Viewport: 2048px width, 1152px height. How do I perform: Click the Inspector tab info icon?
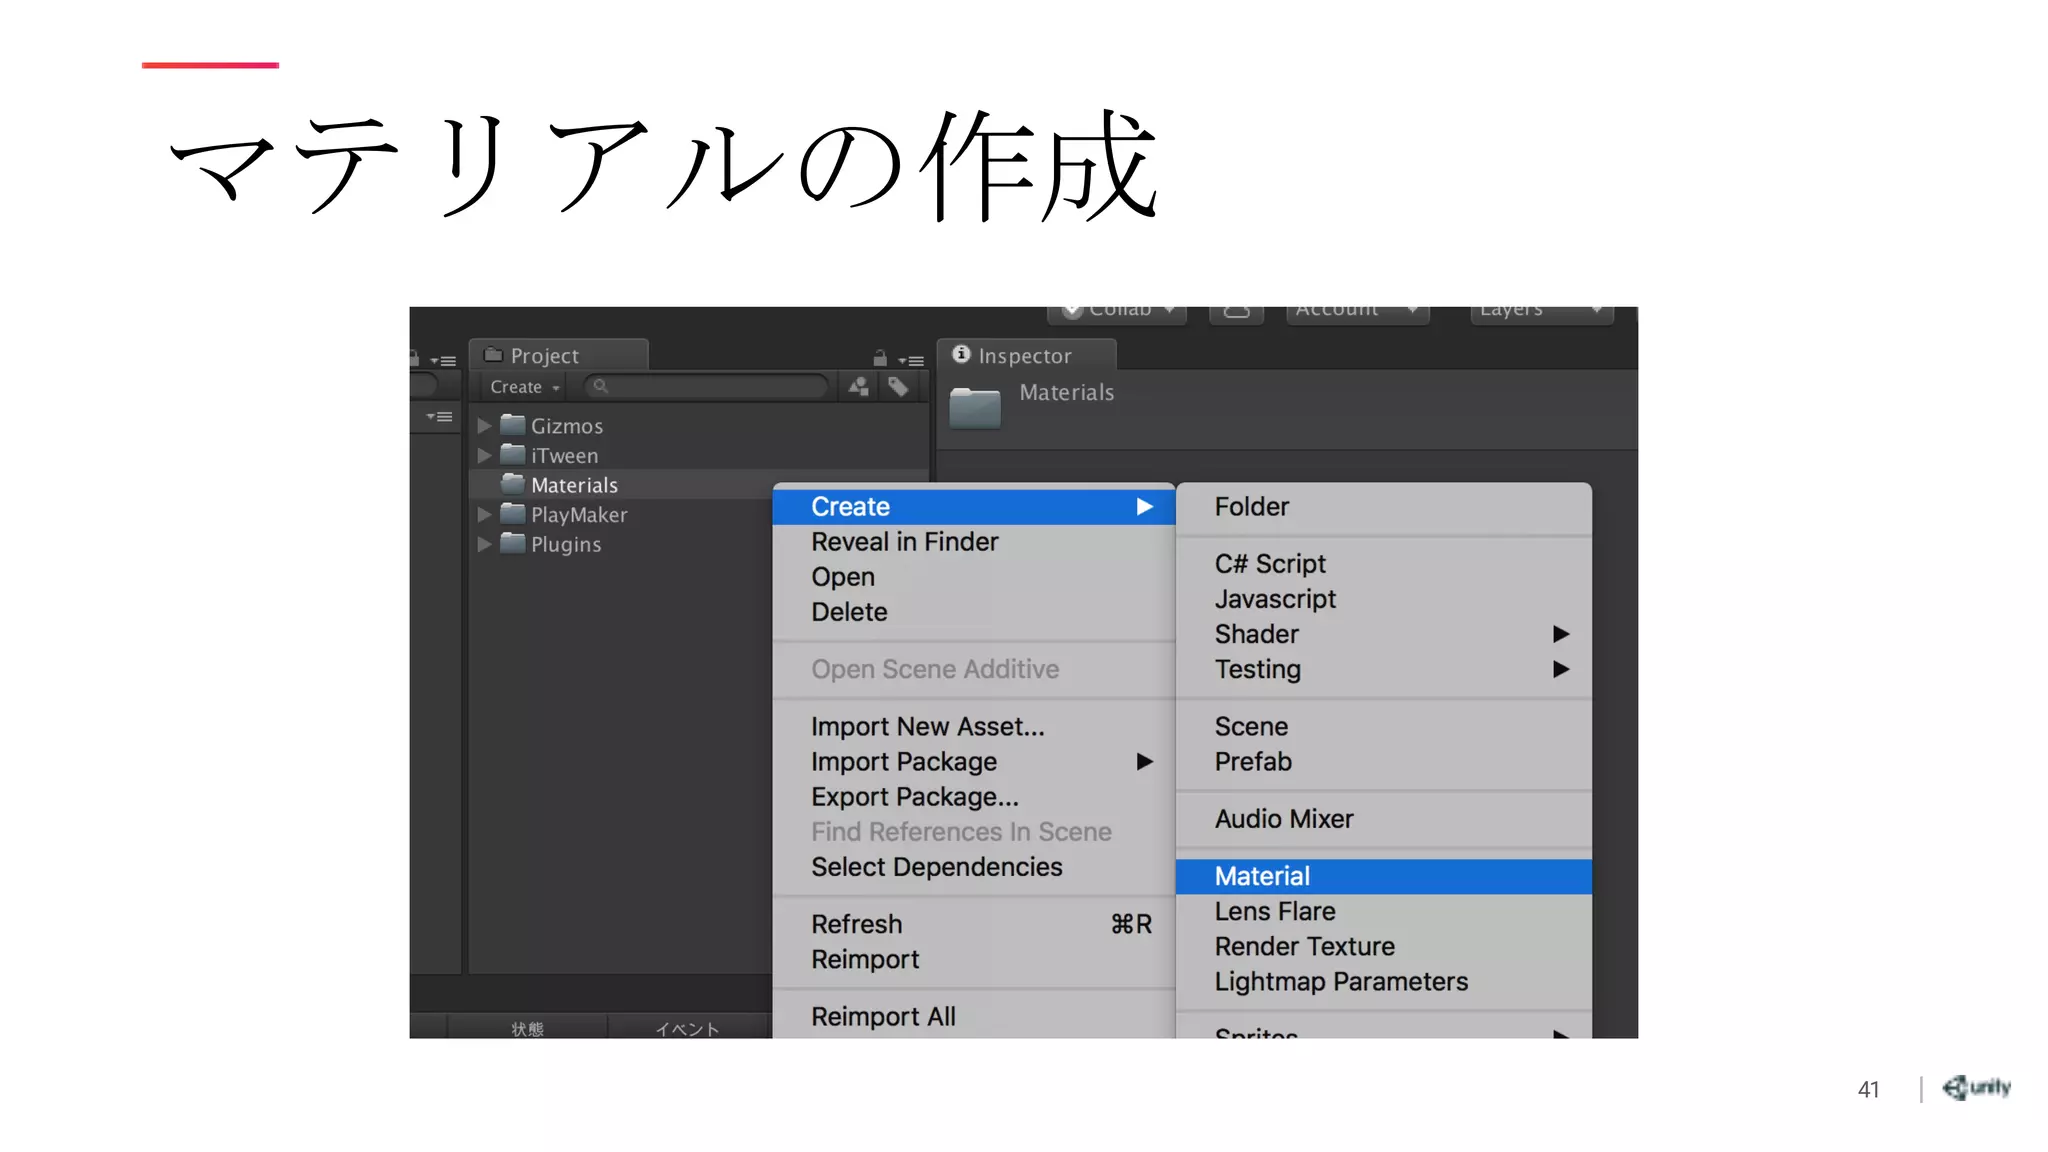tap(961, 355)
